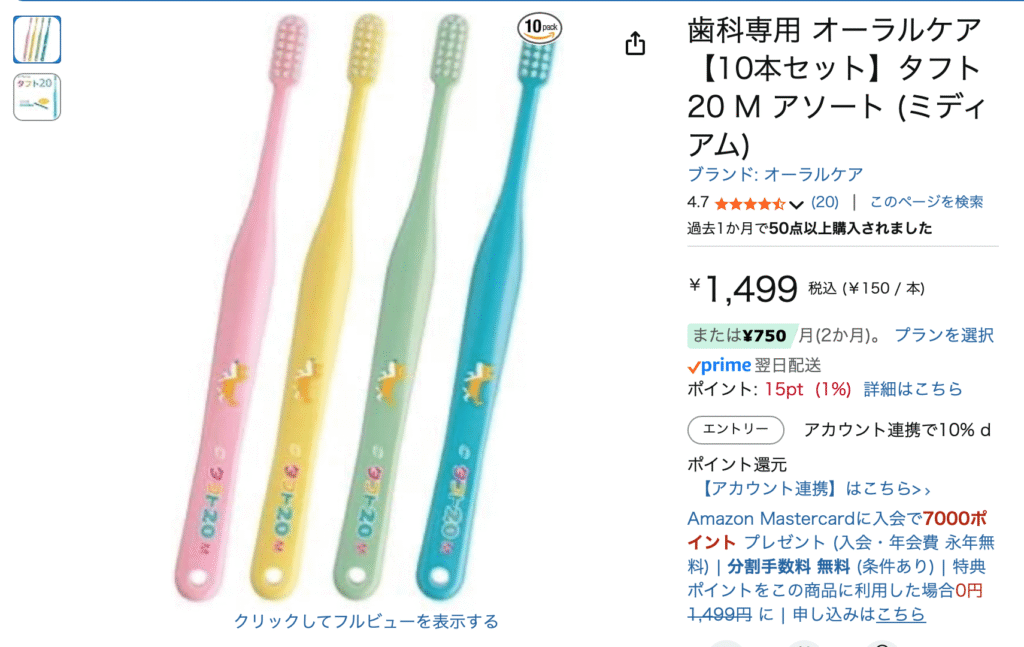Select the second タフト20 package thumbnail
The height and width of the screenshot is (647, 1024).
pos(37,97)
